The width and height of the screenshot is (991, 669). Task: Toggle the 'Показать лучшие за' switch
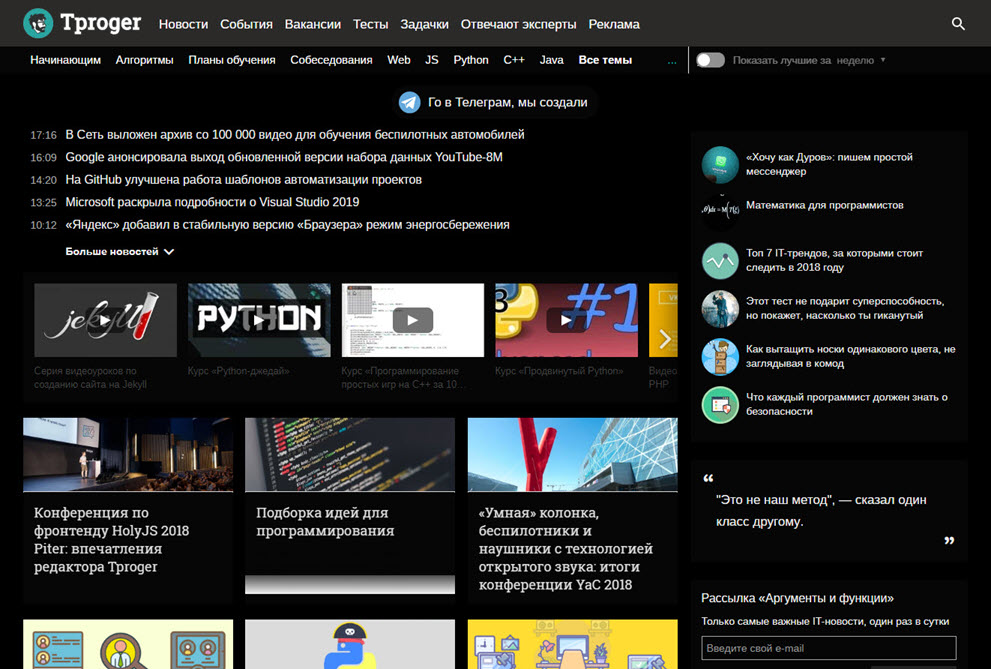pos(710,60)
